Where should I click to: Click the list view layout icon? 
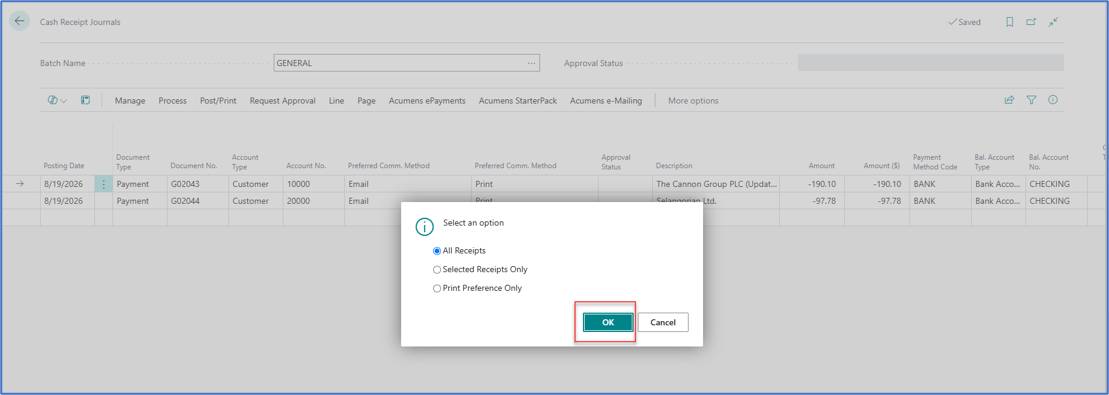tap(86, 101)
